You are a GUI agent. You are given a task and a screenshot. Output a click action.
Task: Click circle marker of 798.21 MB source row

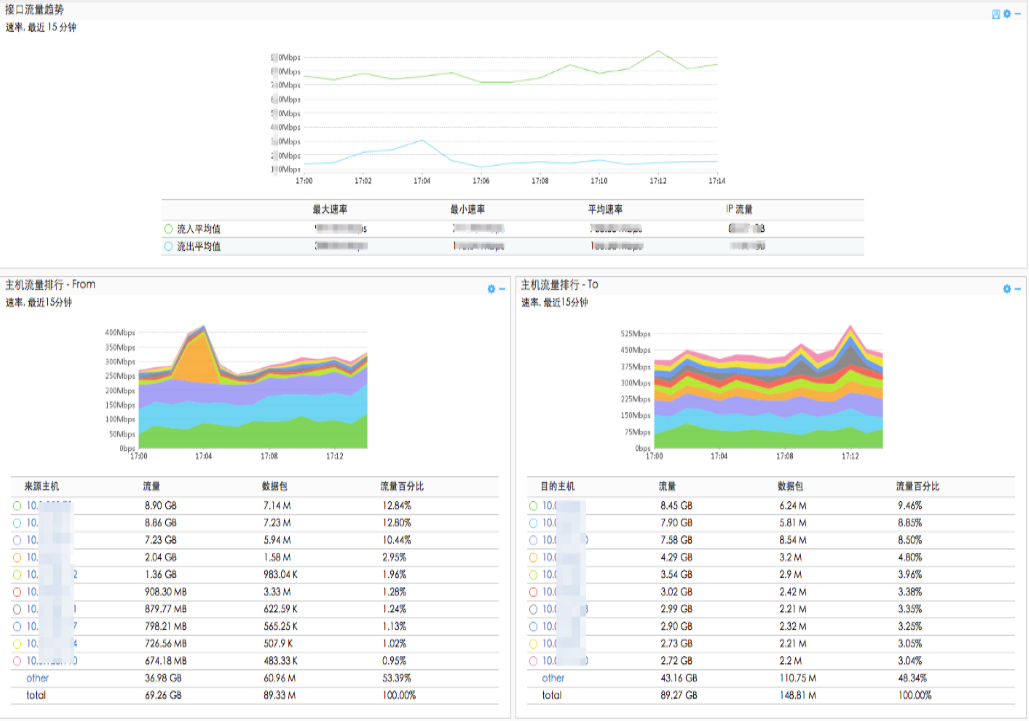(x=17, y=627)
